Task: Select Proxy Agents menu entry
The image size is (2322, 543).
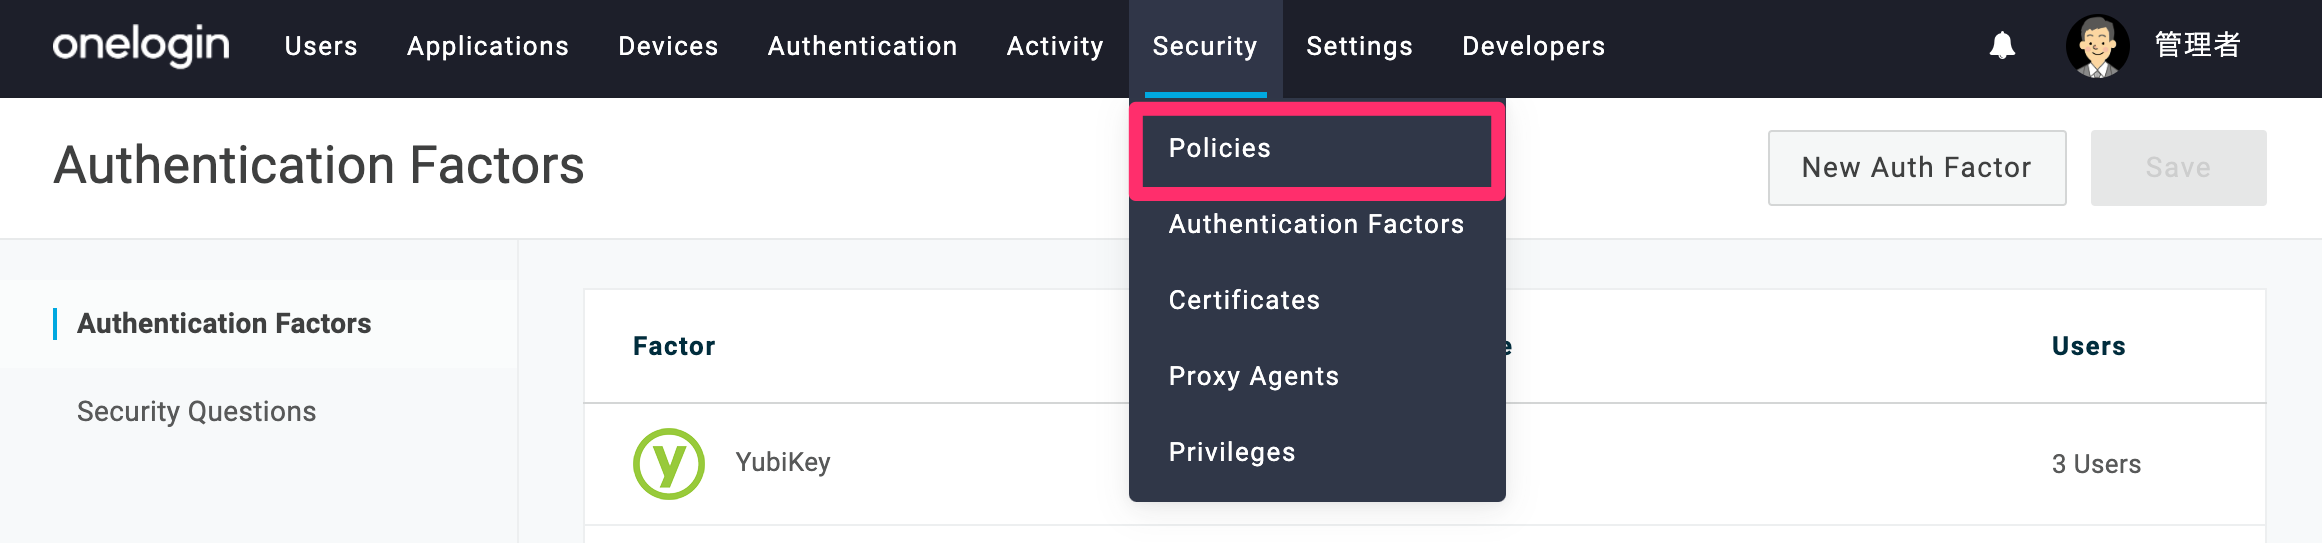Action: click(x=1253, y=376)
